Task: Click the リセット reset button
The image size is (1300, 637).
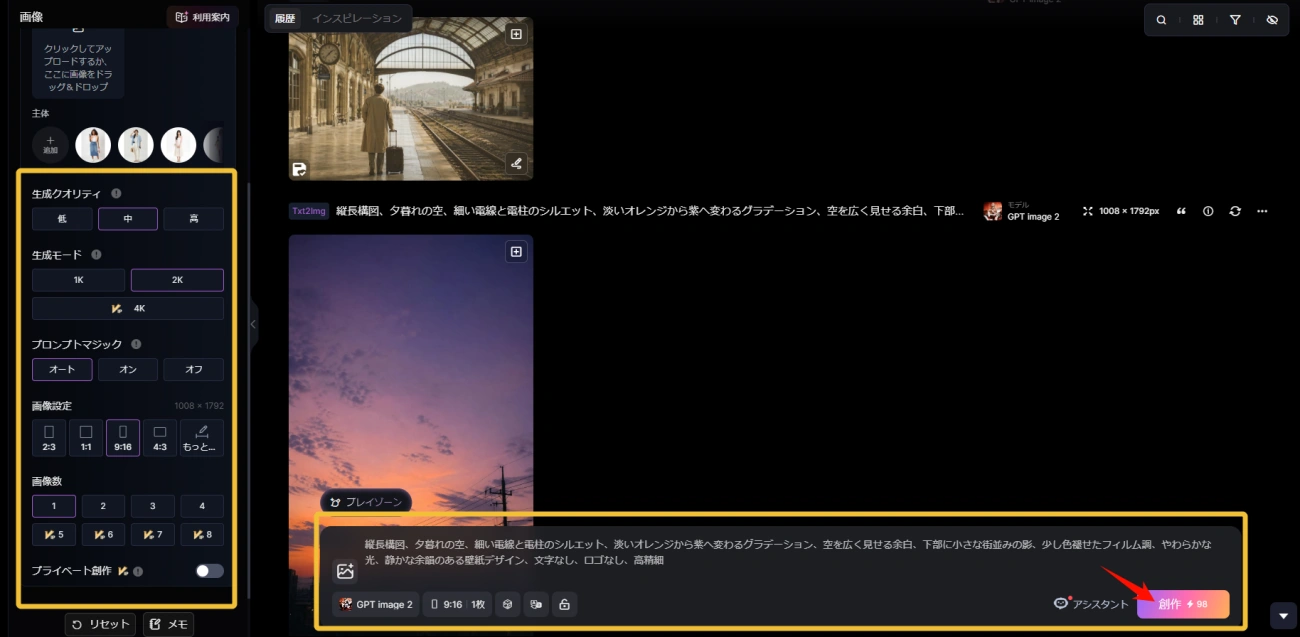Action: (x=100, y=624)
